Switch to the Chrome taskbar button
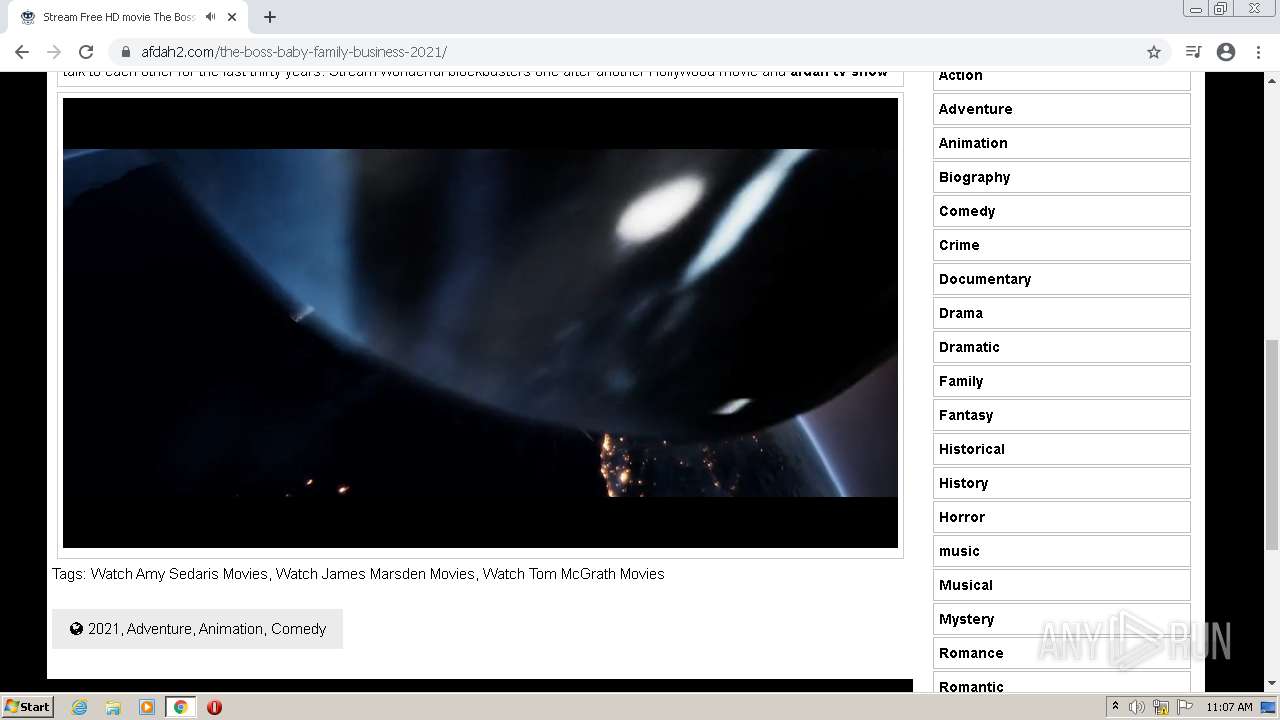This screenshot has height=720, width=1280. pos(181,707)
